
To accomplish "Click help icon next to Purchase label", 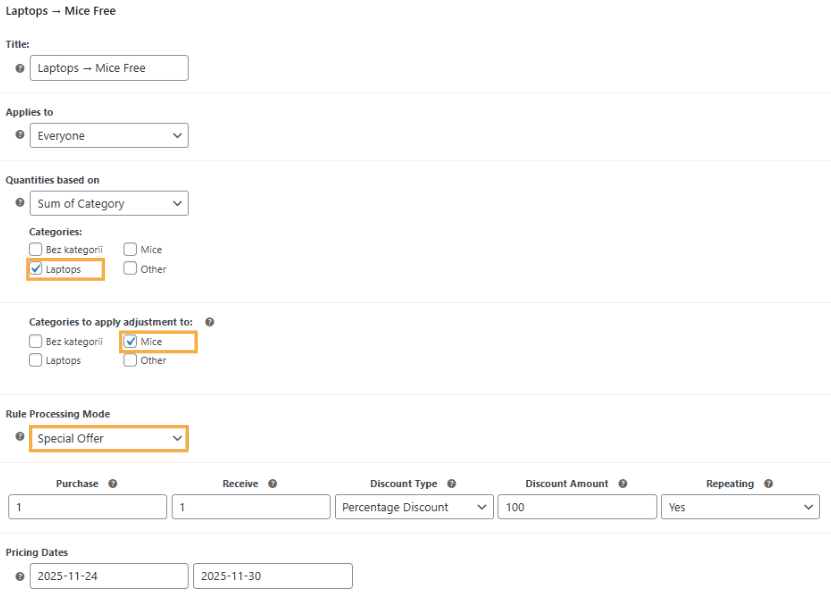I will (113, 484).
